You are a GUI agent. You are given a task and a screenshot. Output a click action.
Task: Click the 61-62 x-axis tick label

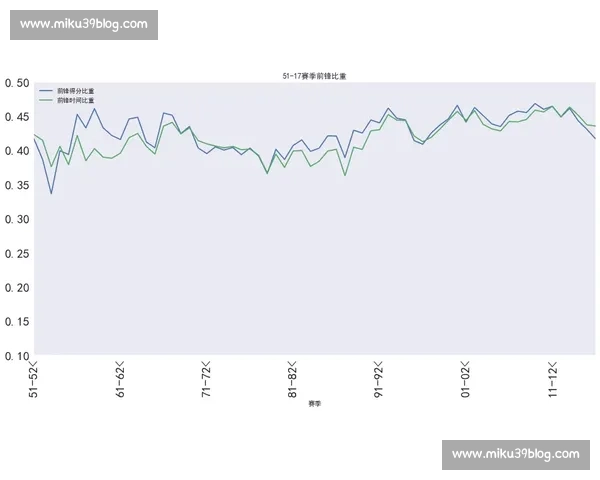(120, 380)
